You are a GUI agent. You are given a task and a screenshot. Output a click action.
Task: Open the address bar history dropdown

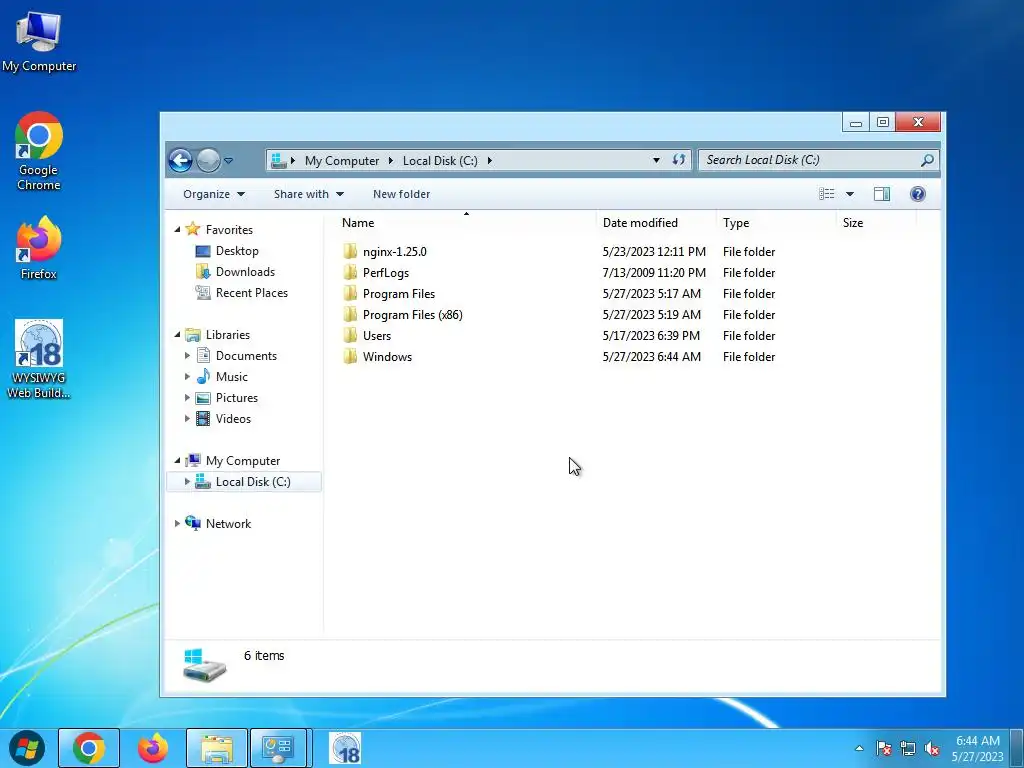pos(656,161)
